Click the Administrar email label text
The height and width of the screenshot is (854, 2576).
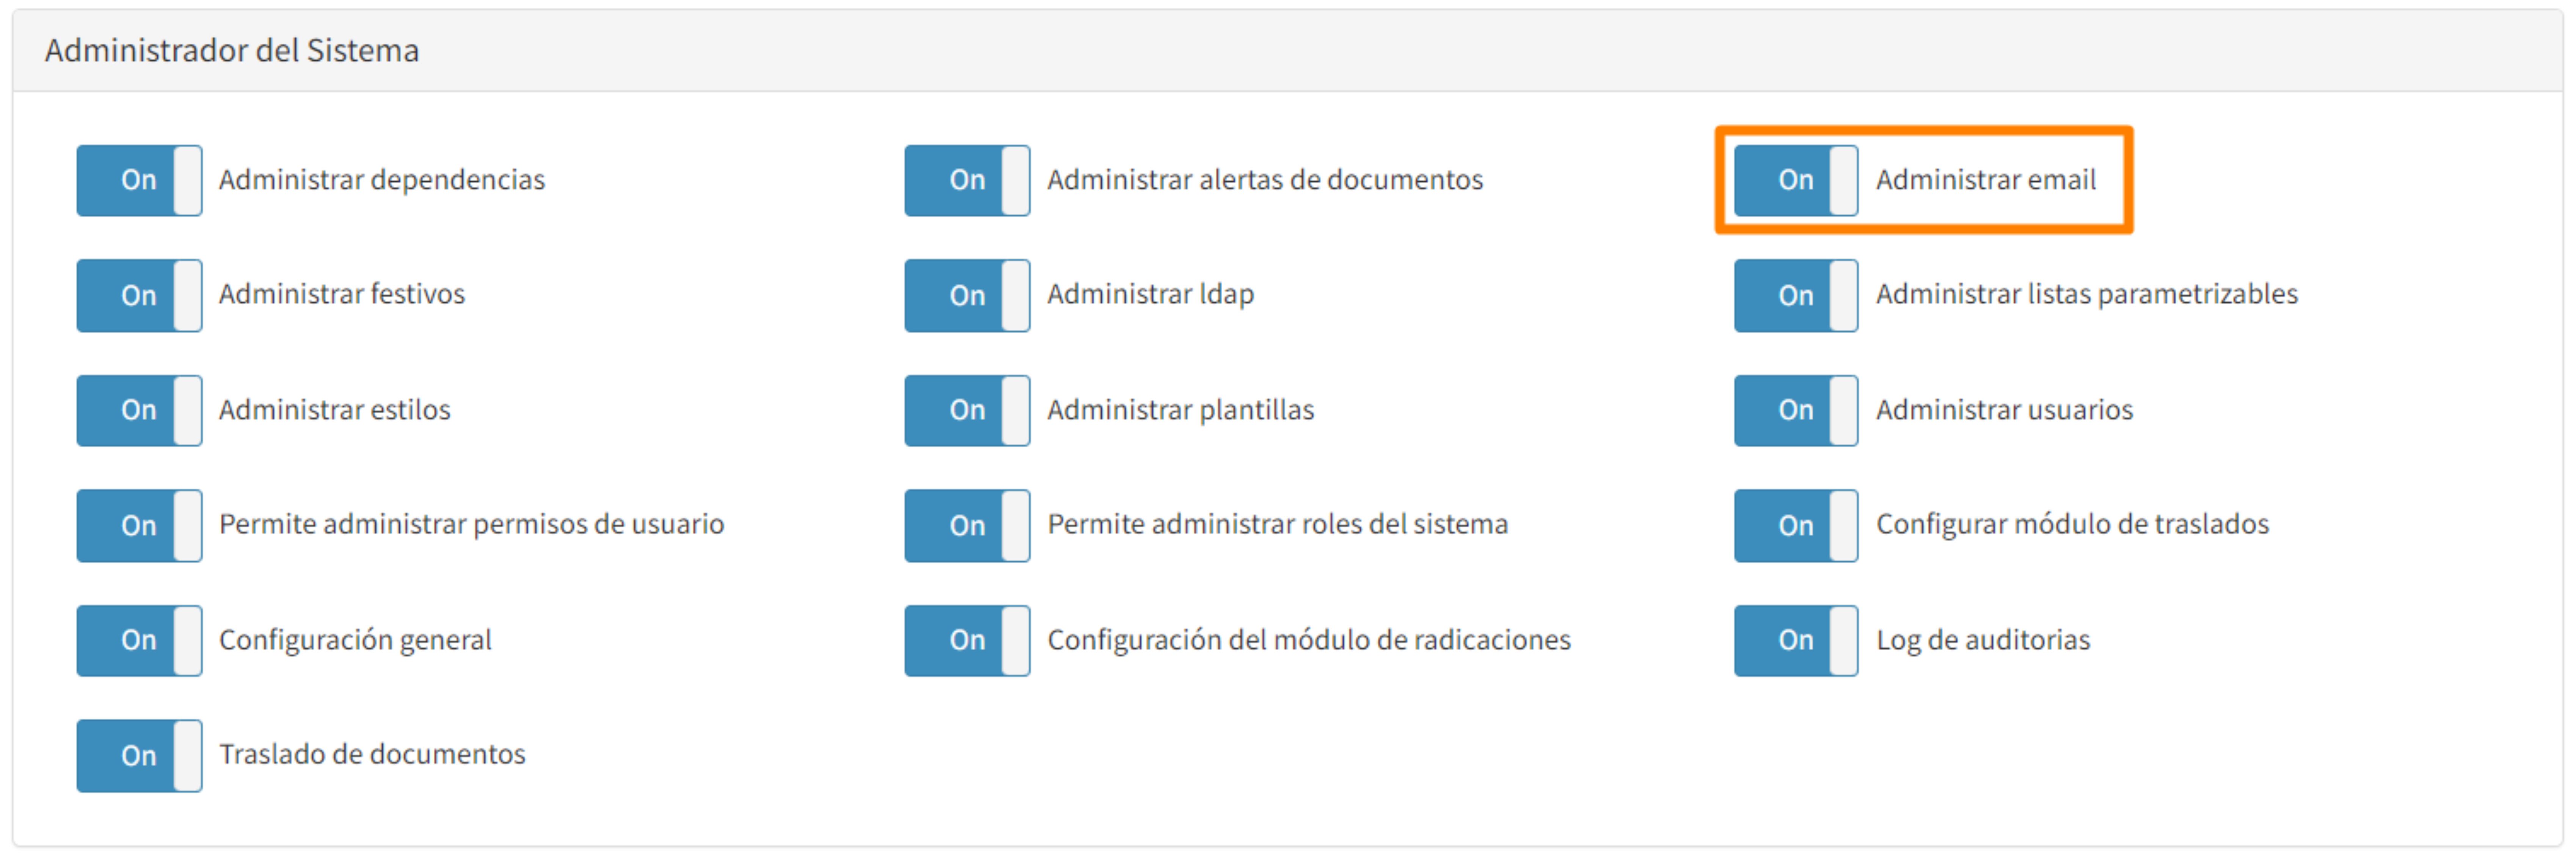point(1985,180)
